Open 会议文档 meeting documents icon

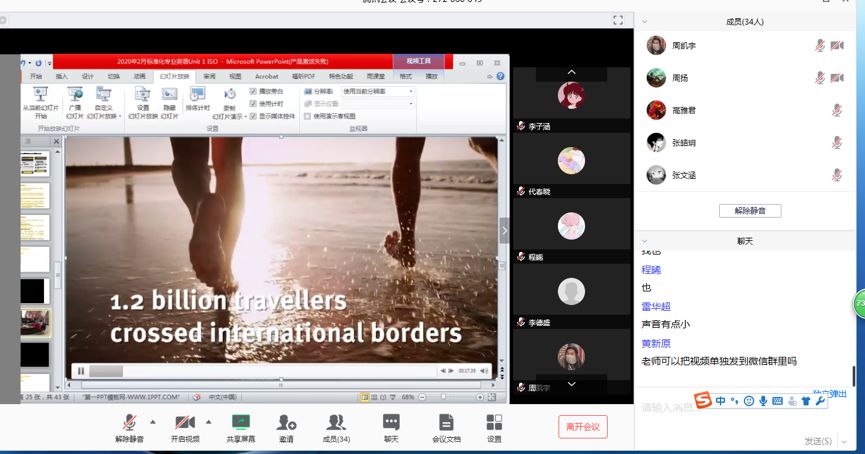point(446,422)
